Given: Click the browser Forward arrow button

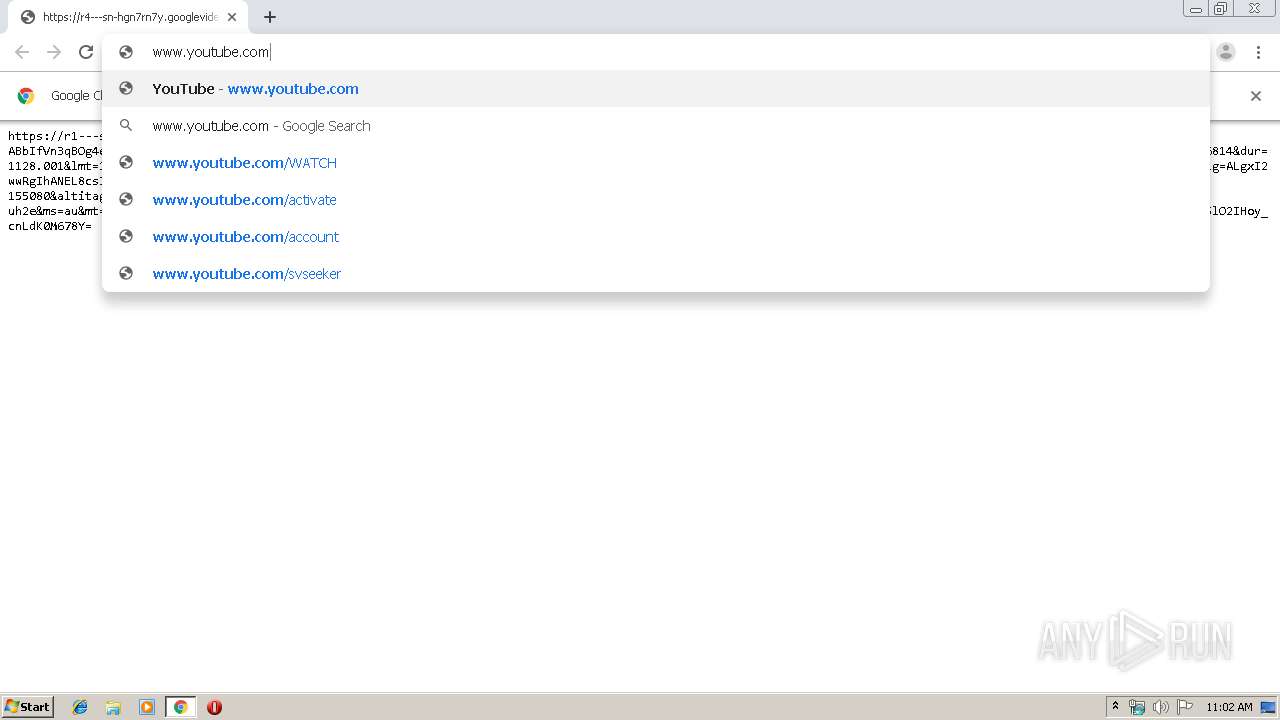Looking at the screenshot, I should pyautogui.click(x=54, y=52).
